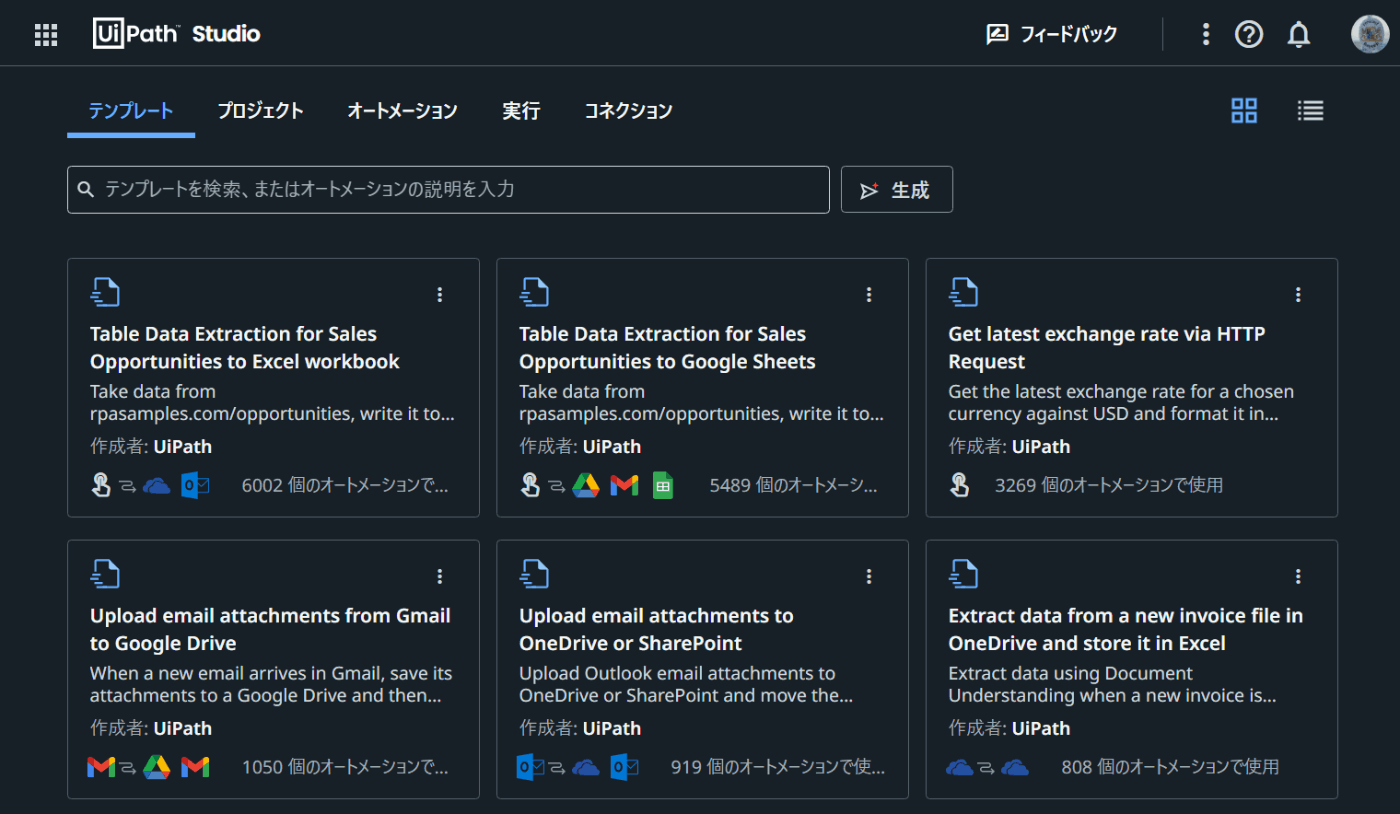
Task: Click 808 個のオートメーションで使用 text
Action: 1170,768
